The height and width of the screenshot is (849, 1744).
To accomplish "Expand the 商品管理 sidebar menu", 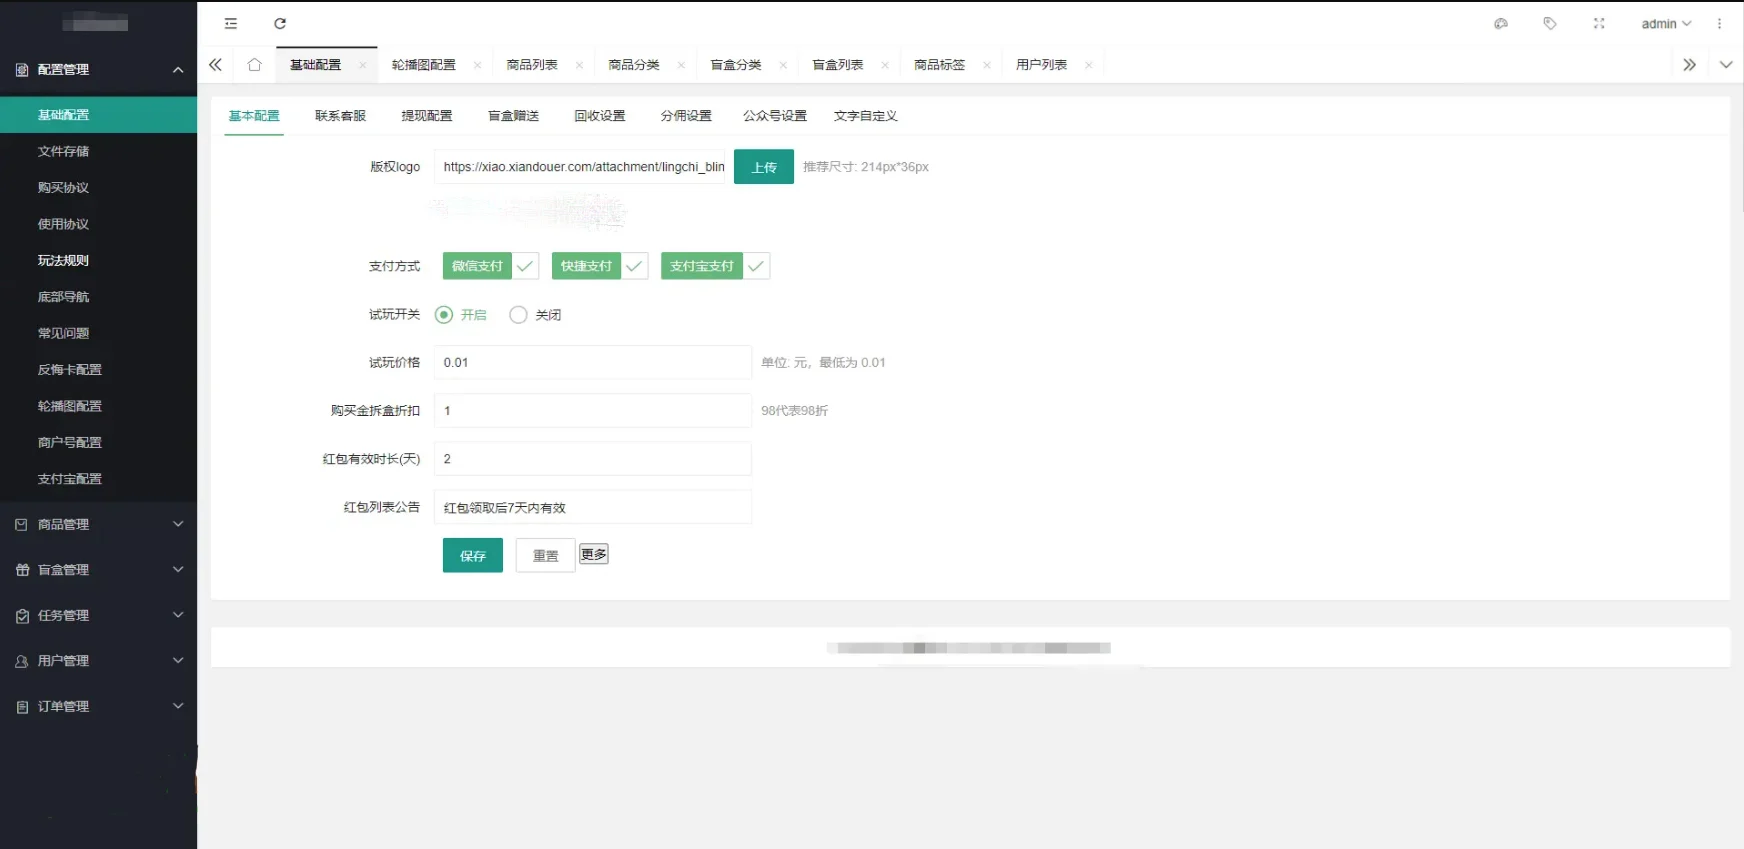I will (98, 524).
